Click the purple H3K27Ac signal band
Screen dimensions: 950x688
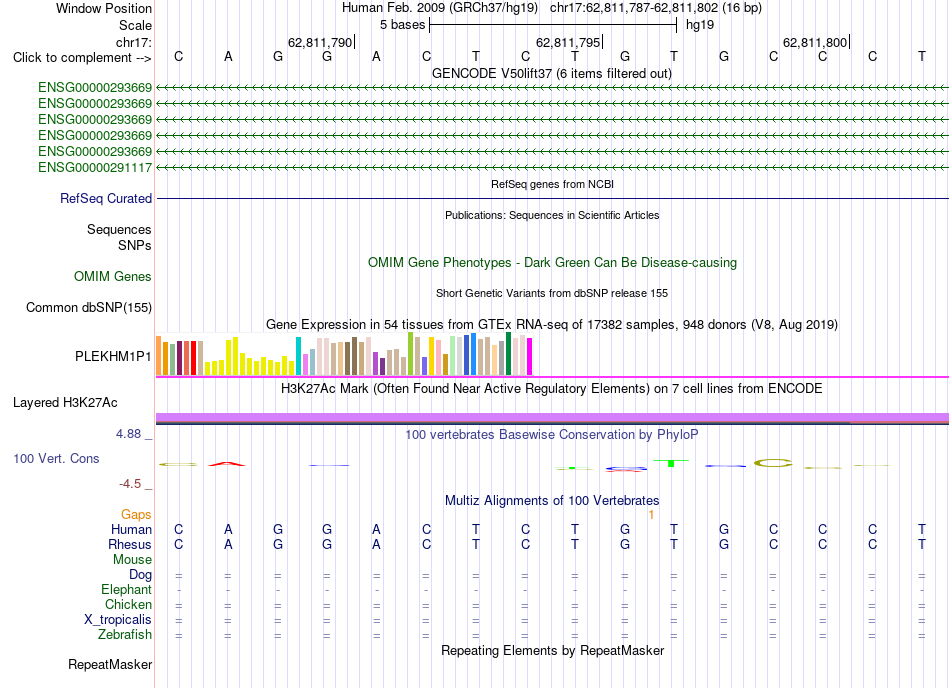click(552, 417)
